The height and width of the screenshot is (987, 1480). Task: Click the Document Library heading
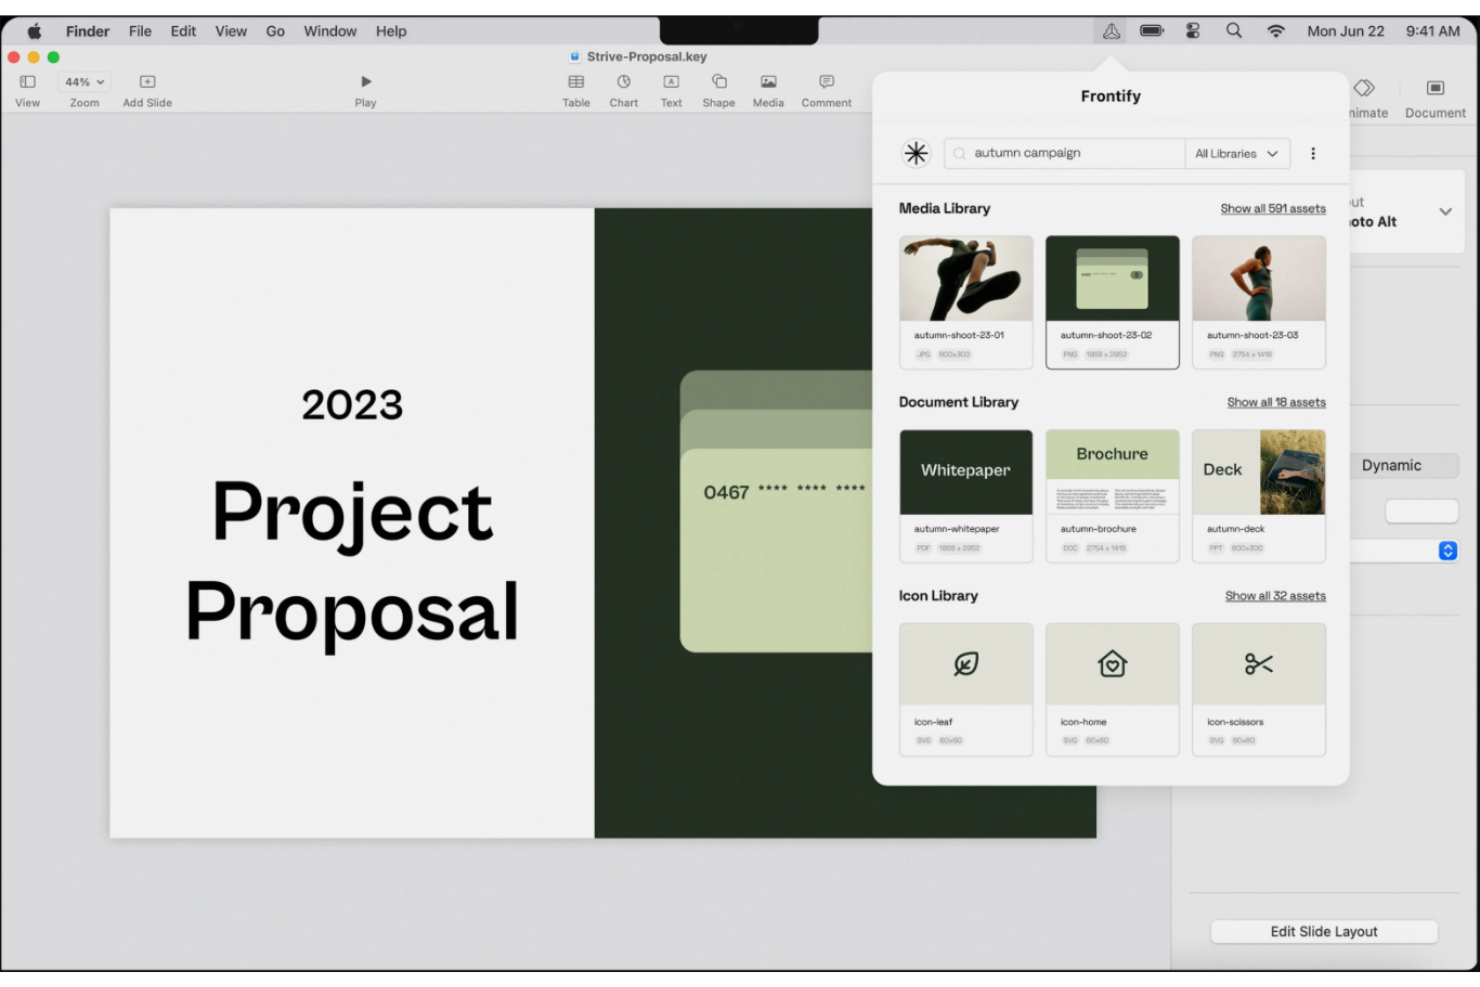pyautogui.click(x=958, y=402)
